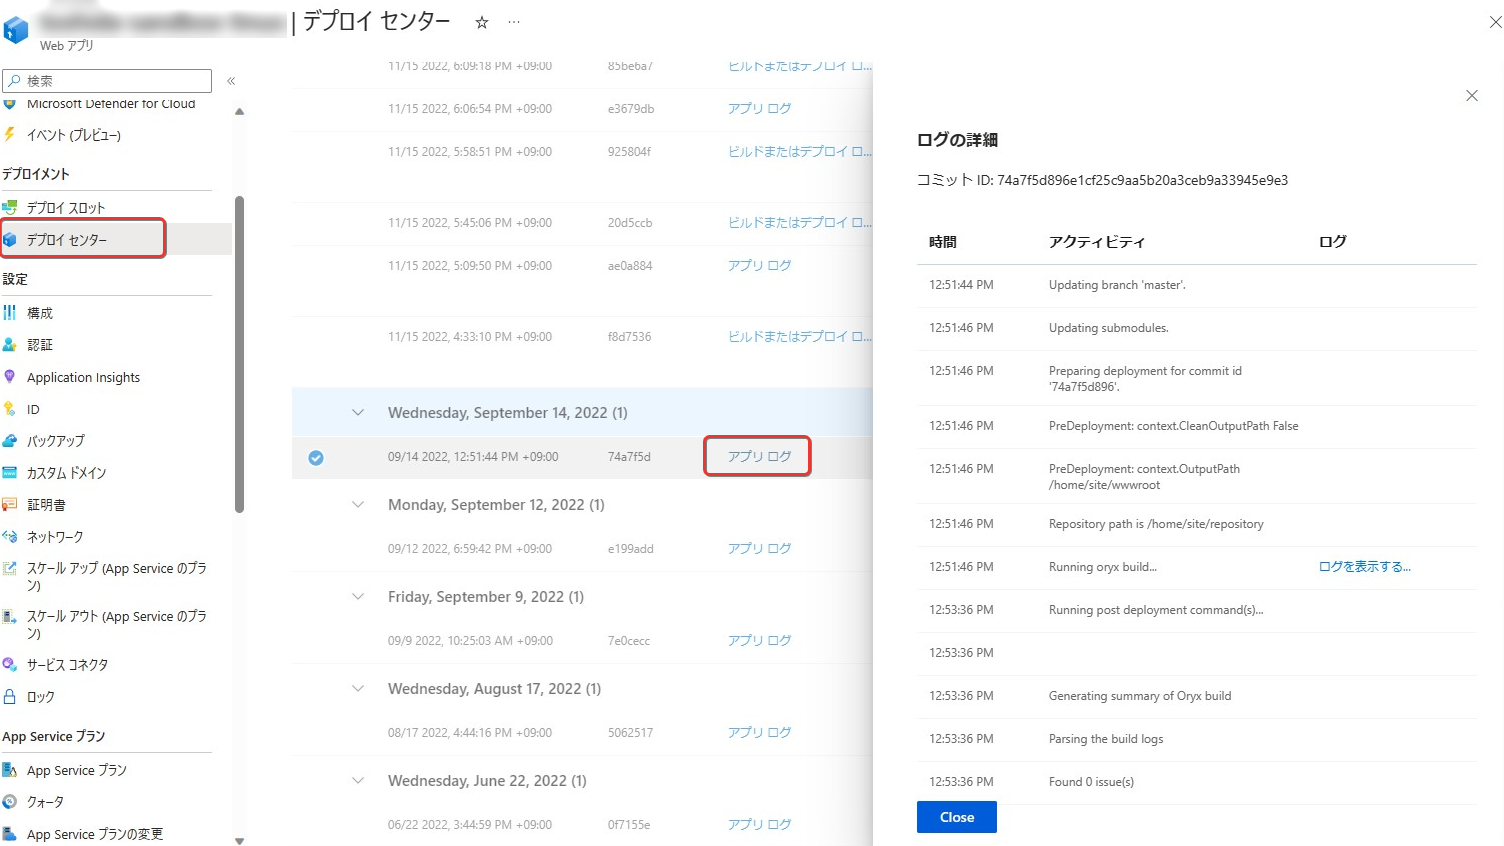Open the ログを表示する... link
The height and width of the screenshot is (846, 1504).
[x=1364, y=567]
